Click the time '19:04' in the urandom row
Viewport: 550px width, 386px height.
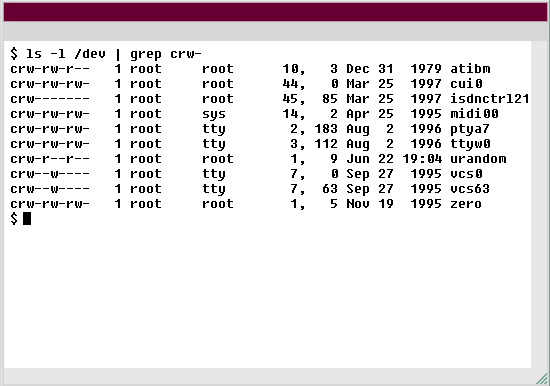pyautogui.click(x=422, y=159)
